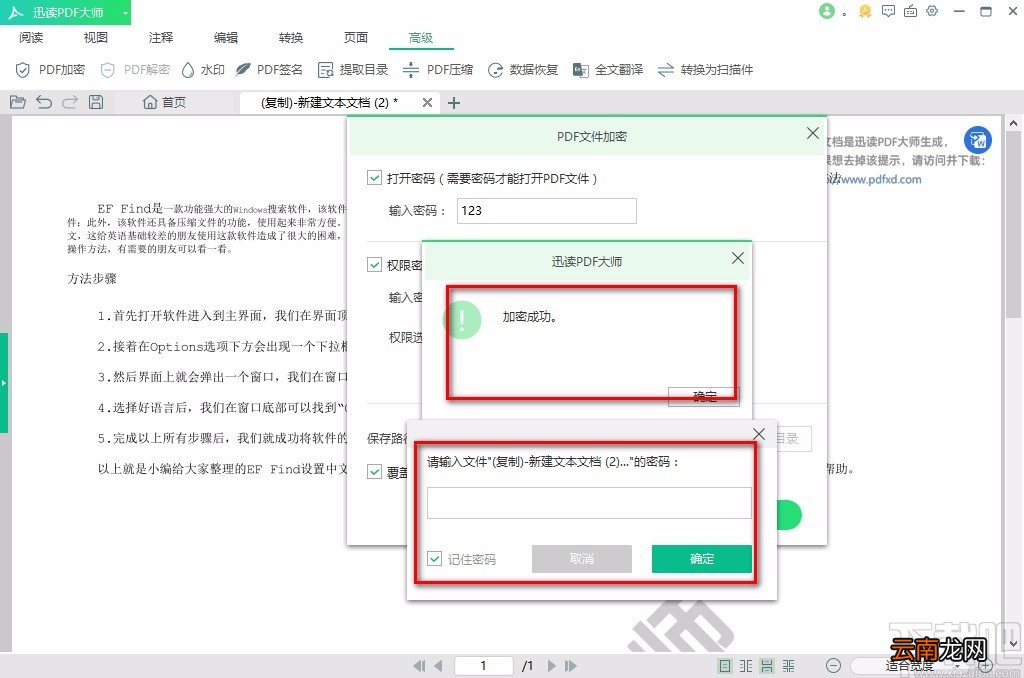The image size is (1024, 678).
Task: Open the 转换 tab
Action: pos(291,38)
